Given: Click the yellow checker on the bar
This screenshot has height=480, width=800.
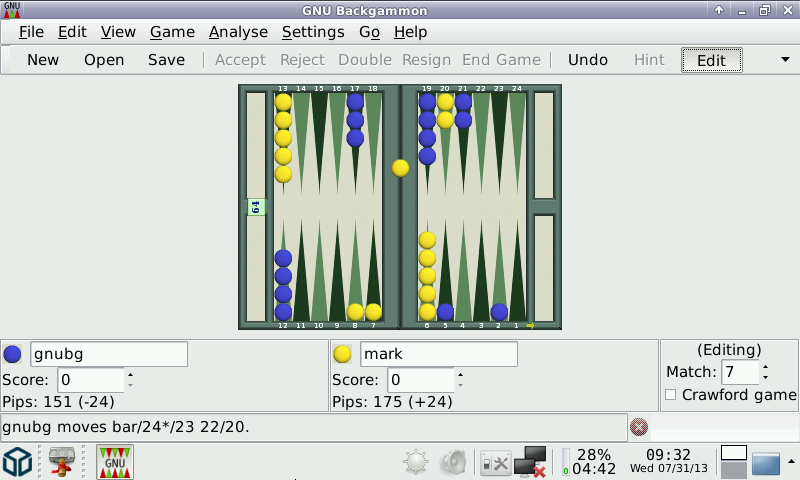Looking at the screenshot, I should pyautogui.click(x=400, y=168).
